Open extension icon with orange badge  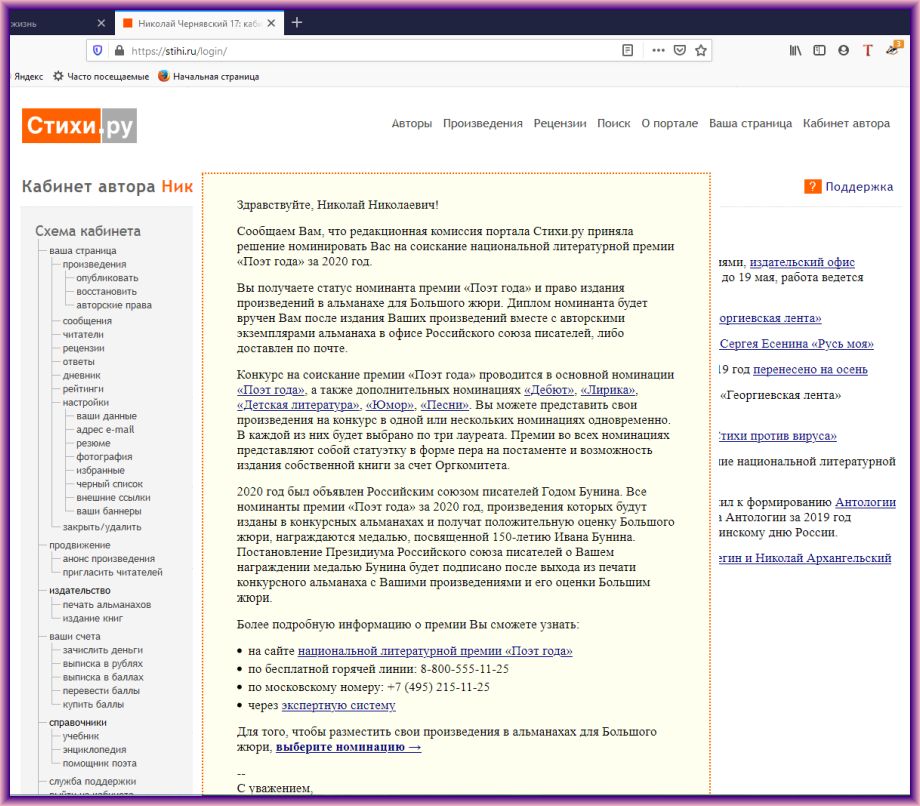[894, 49]
